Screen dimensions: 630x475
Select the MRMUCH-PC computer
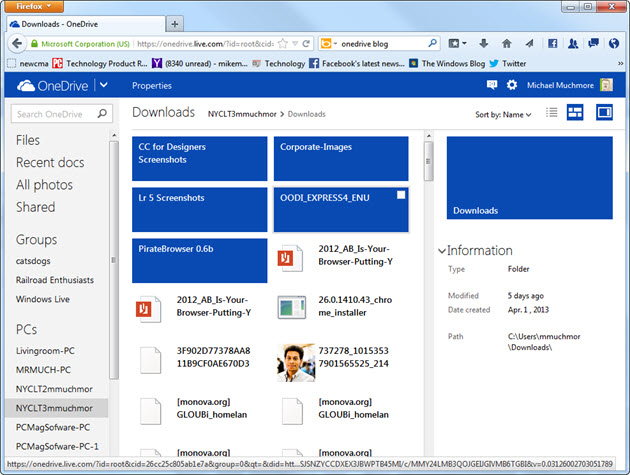pos(43,370)
